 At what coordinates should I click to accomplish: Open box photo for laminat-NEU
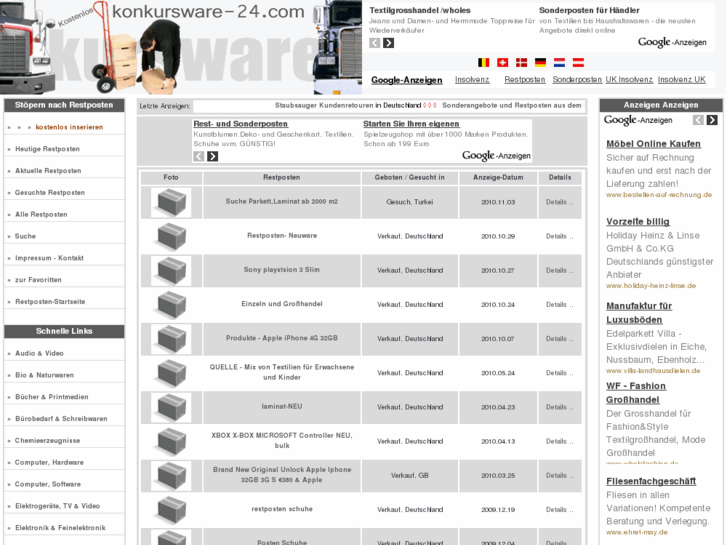(171, 407)
